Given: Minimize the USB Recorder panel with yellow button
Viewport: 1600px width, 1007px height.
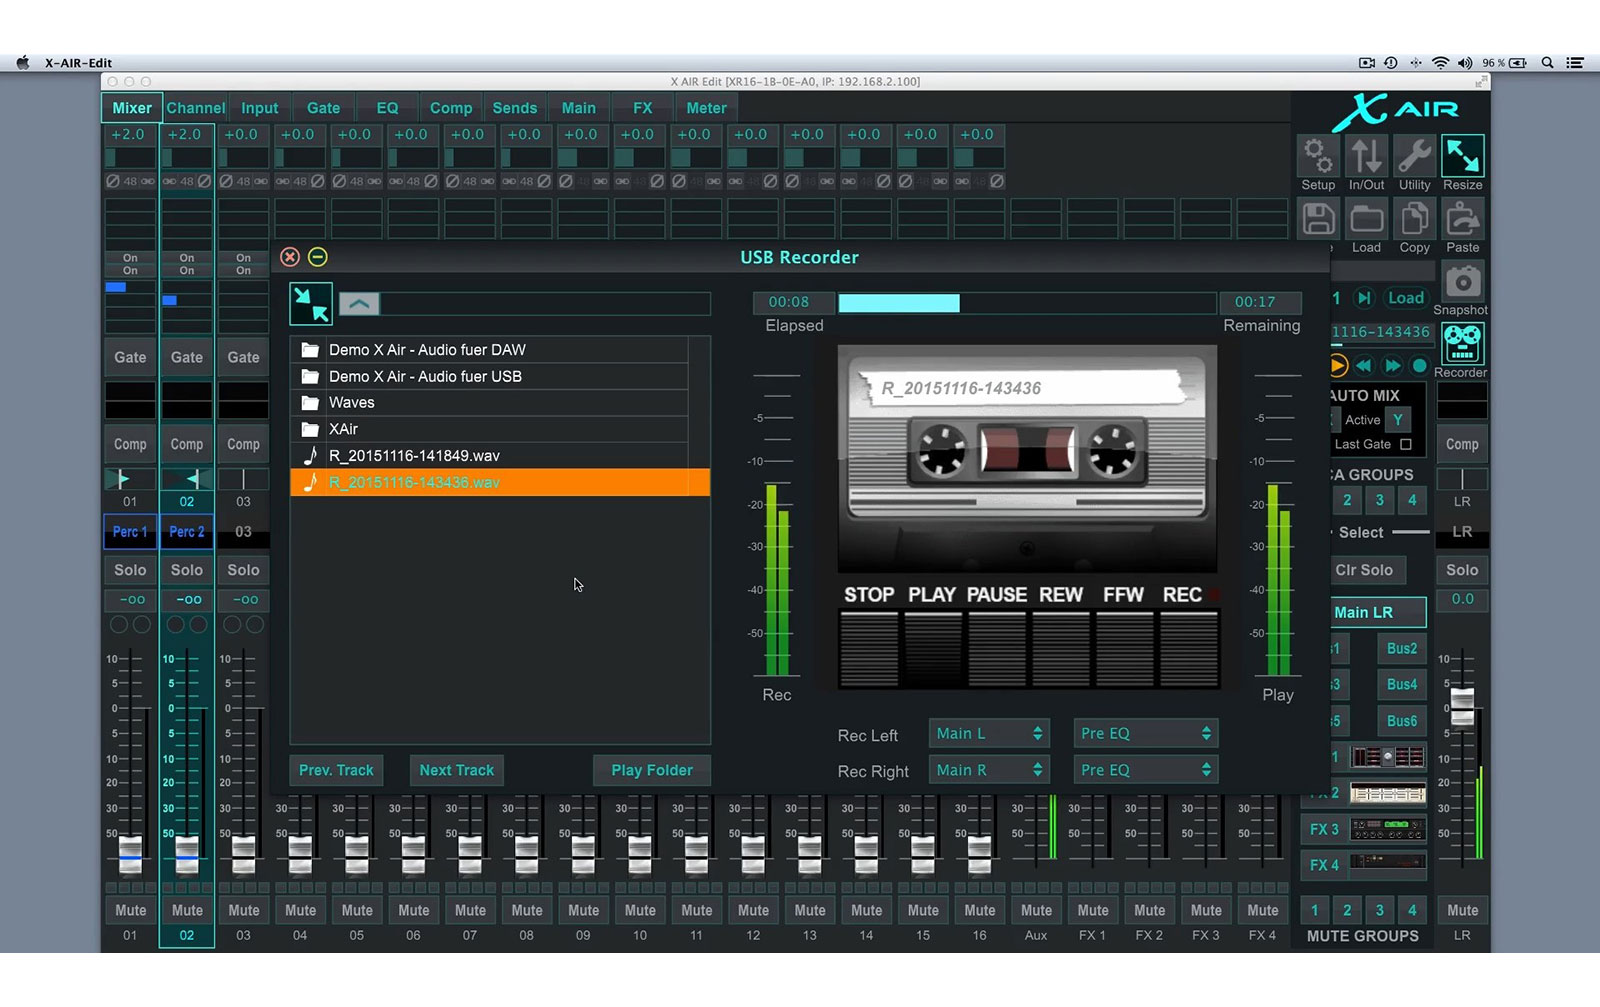Looking at the screenshot, I should pos(318,257).
